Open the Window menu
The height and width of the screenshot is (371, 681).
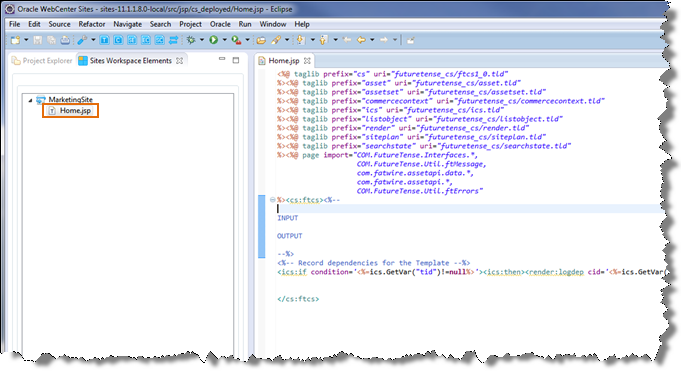272,24
